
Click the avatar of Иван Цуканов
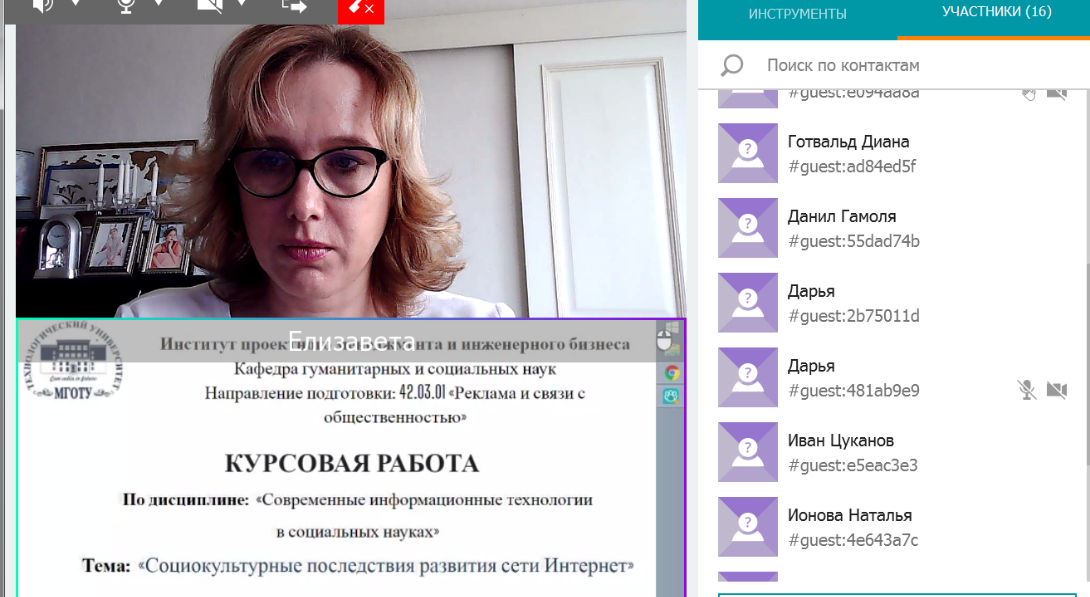pyautogui.click(x=748, y=452)
